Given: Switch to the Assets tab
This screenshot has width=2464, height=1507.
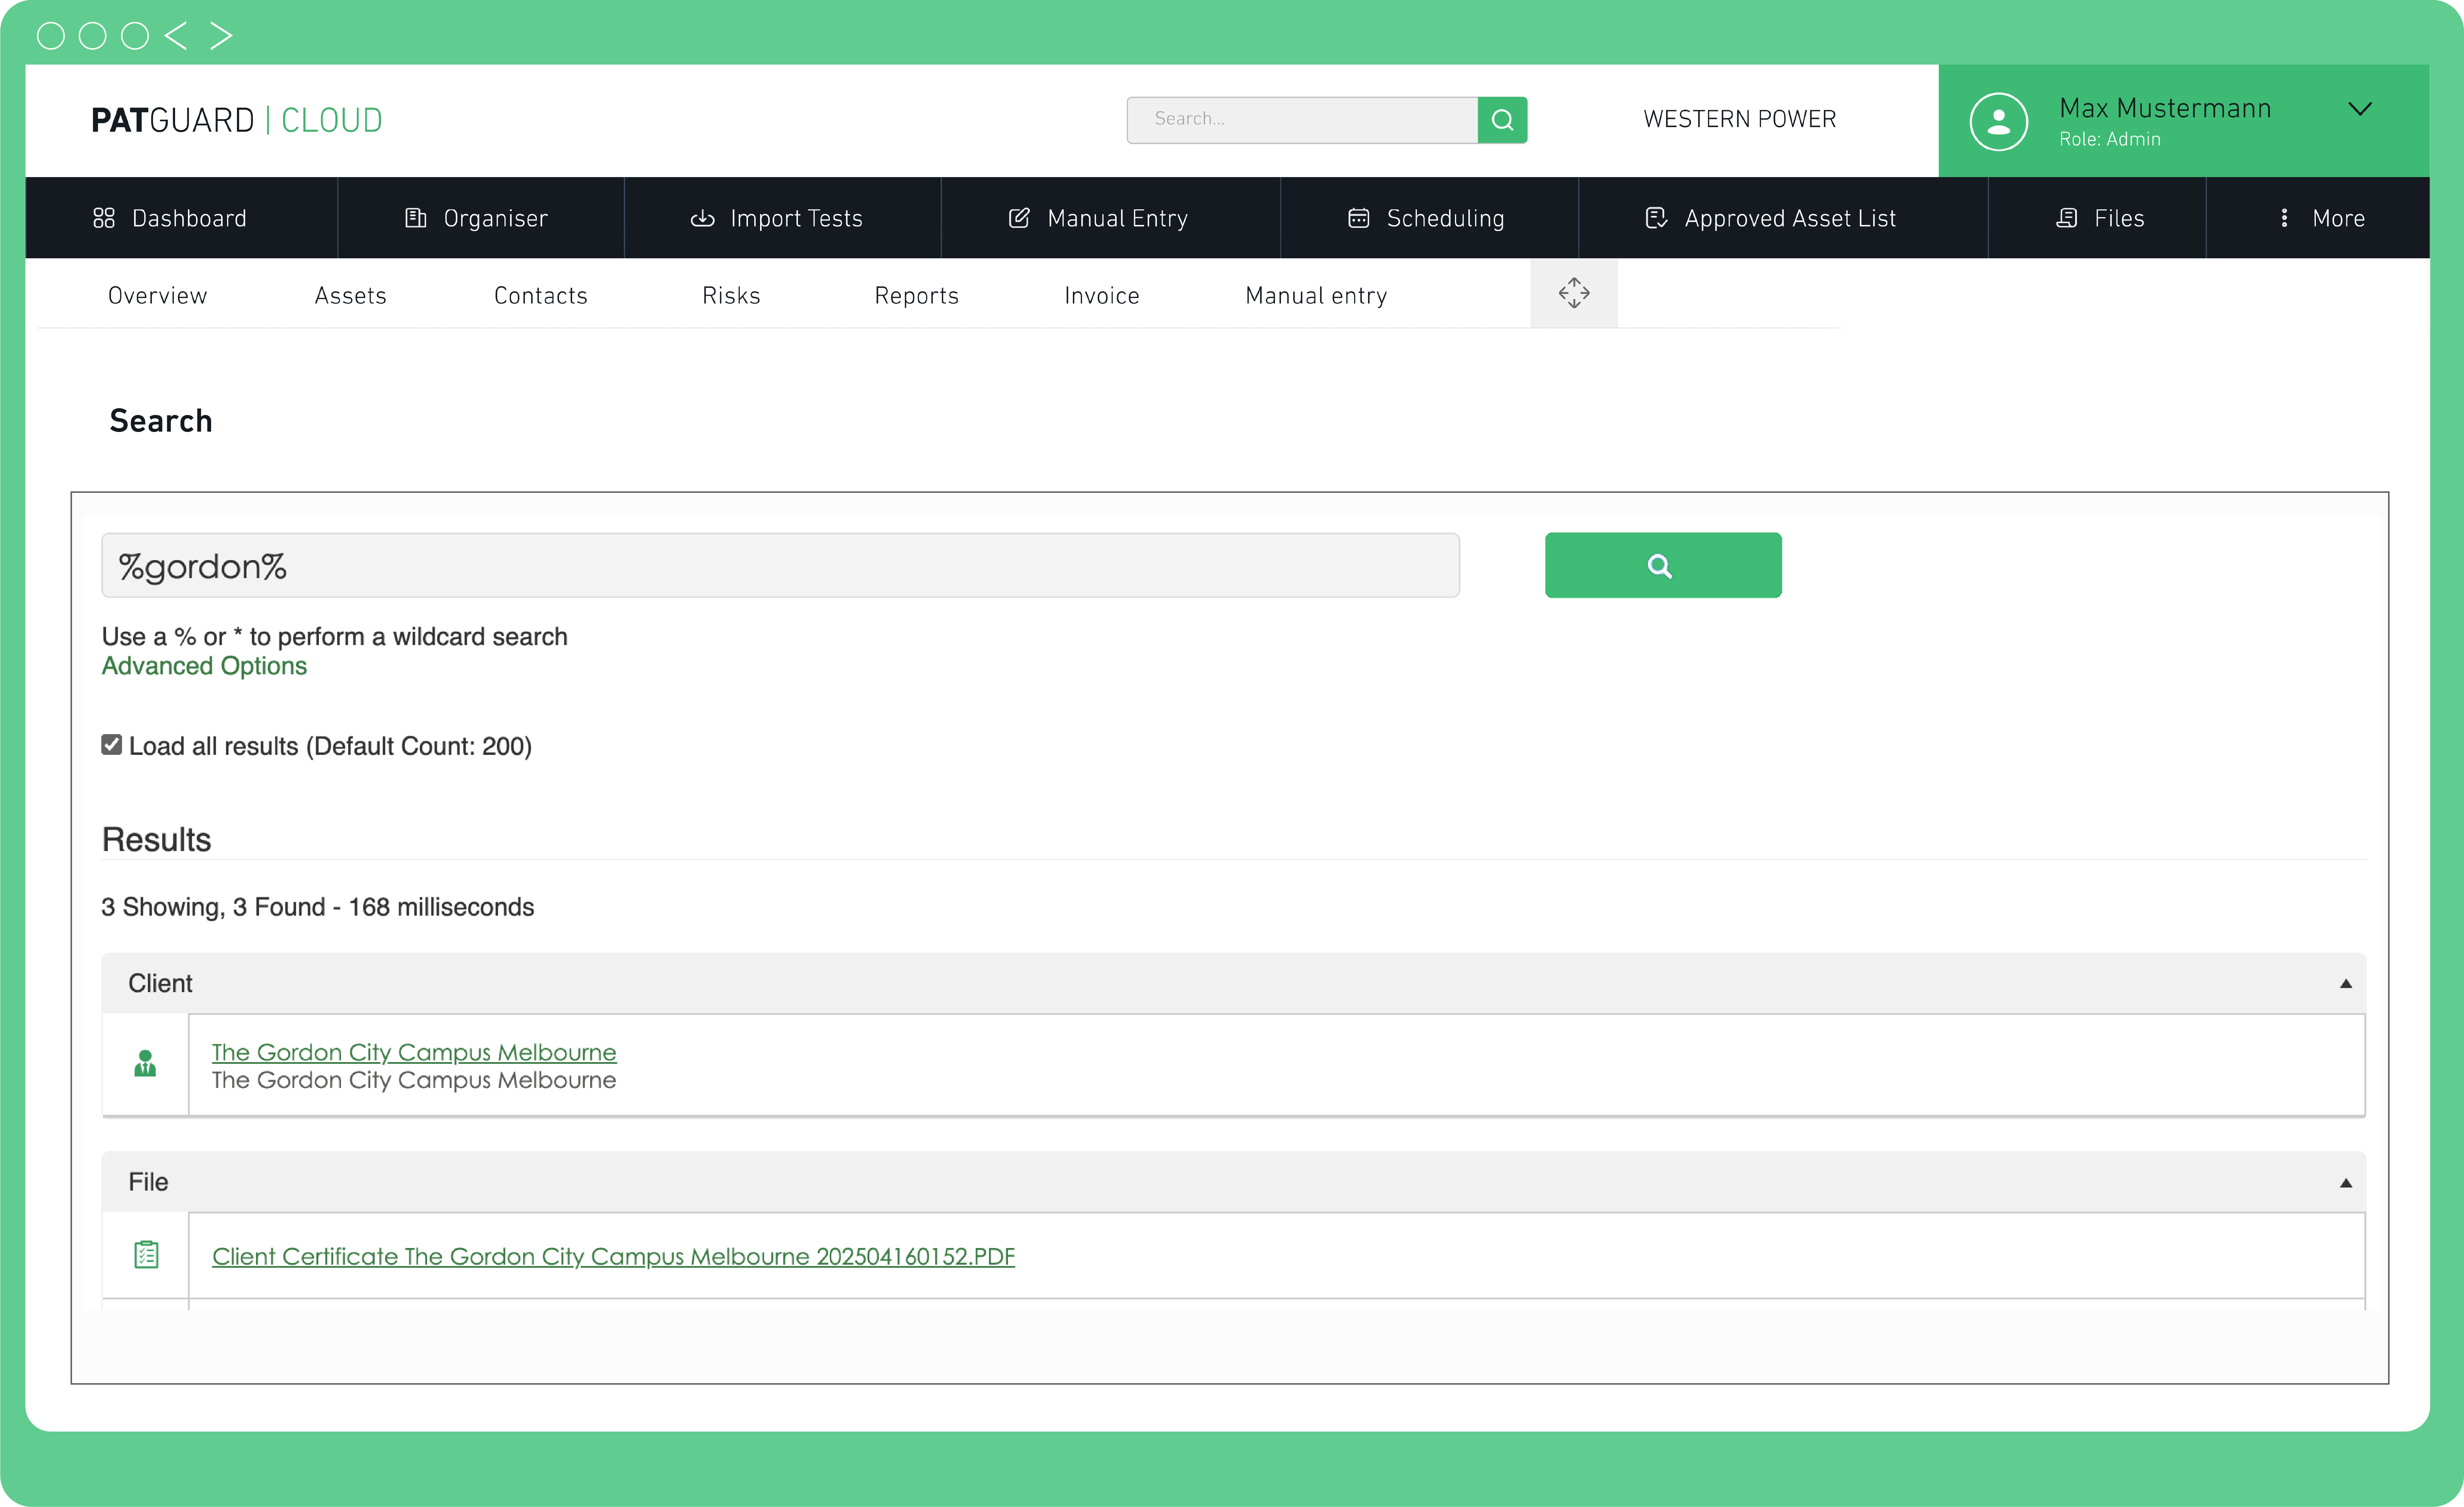Looking at the screenshot, I should tap(350, 296).
